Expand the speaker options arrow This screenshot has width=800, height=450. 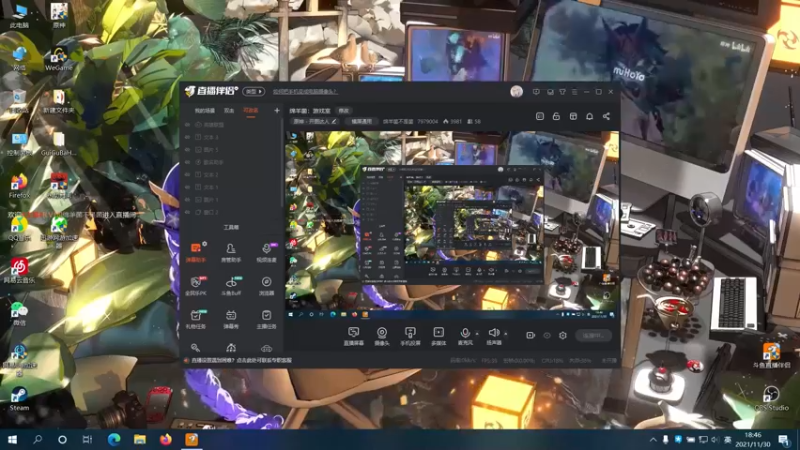(506, 334)
